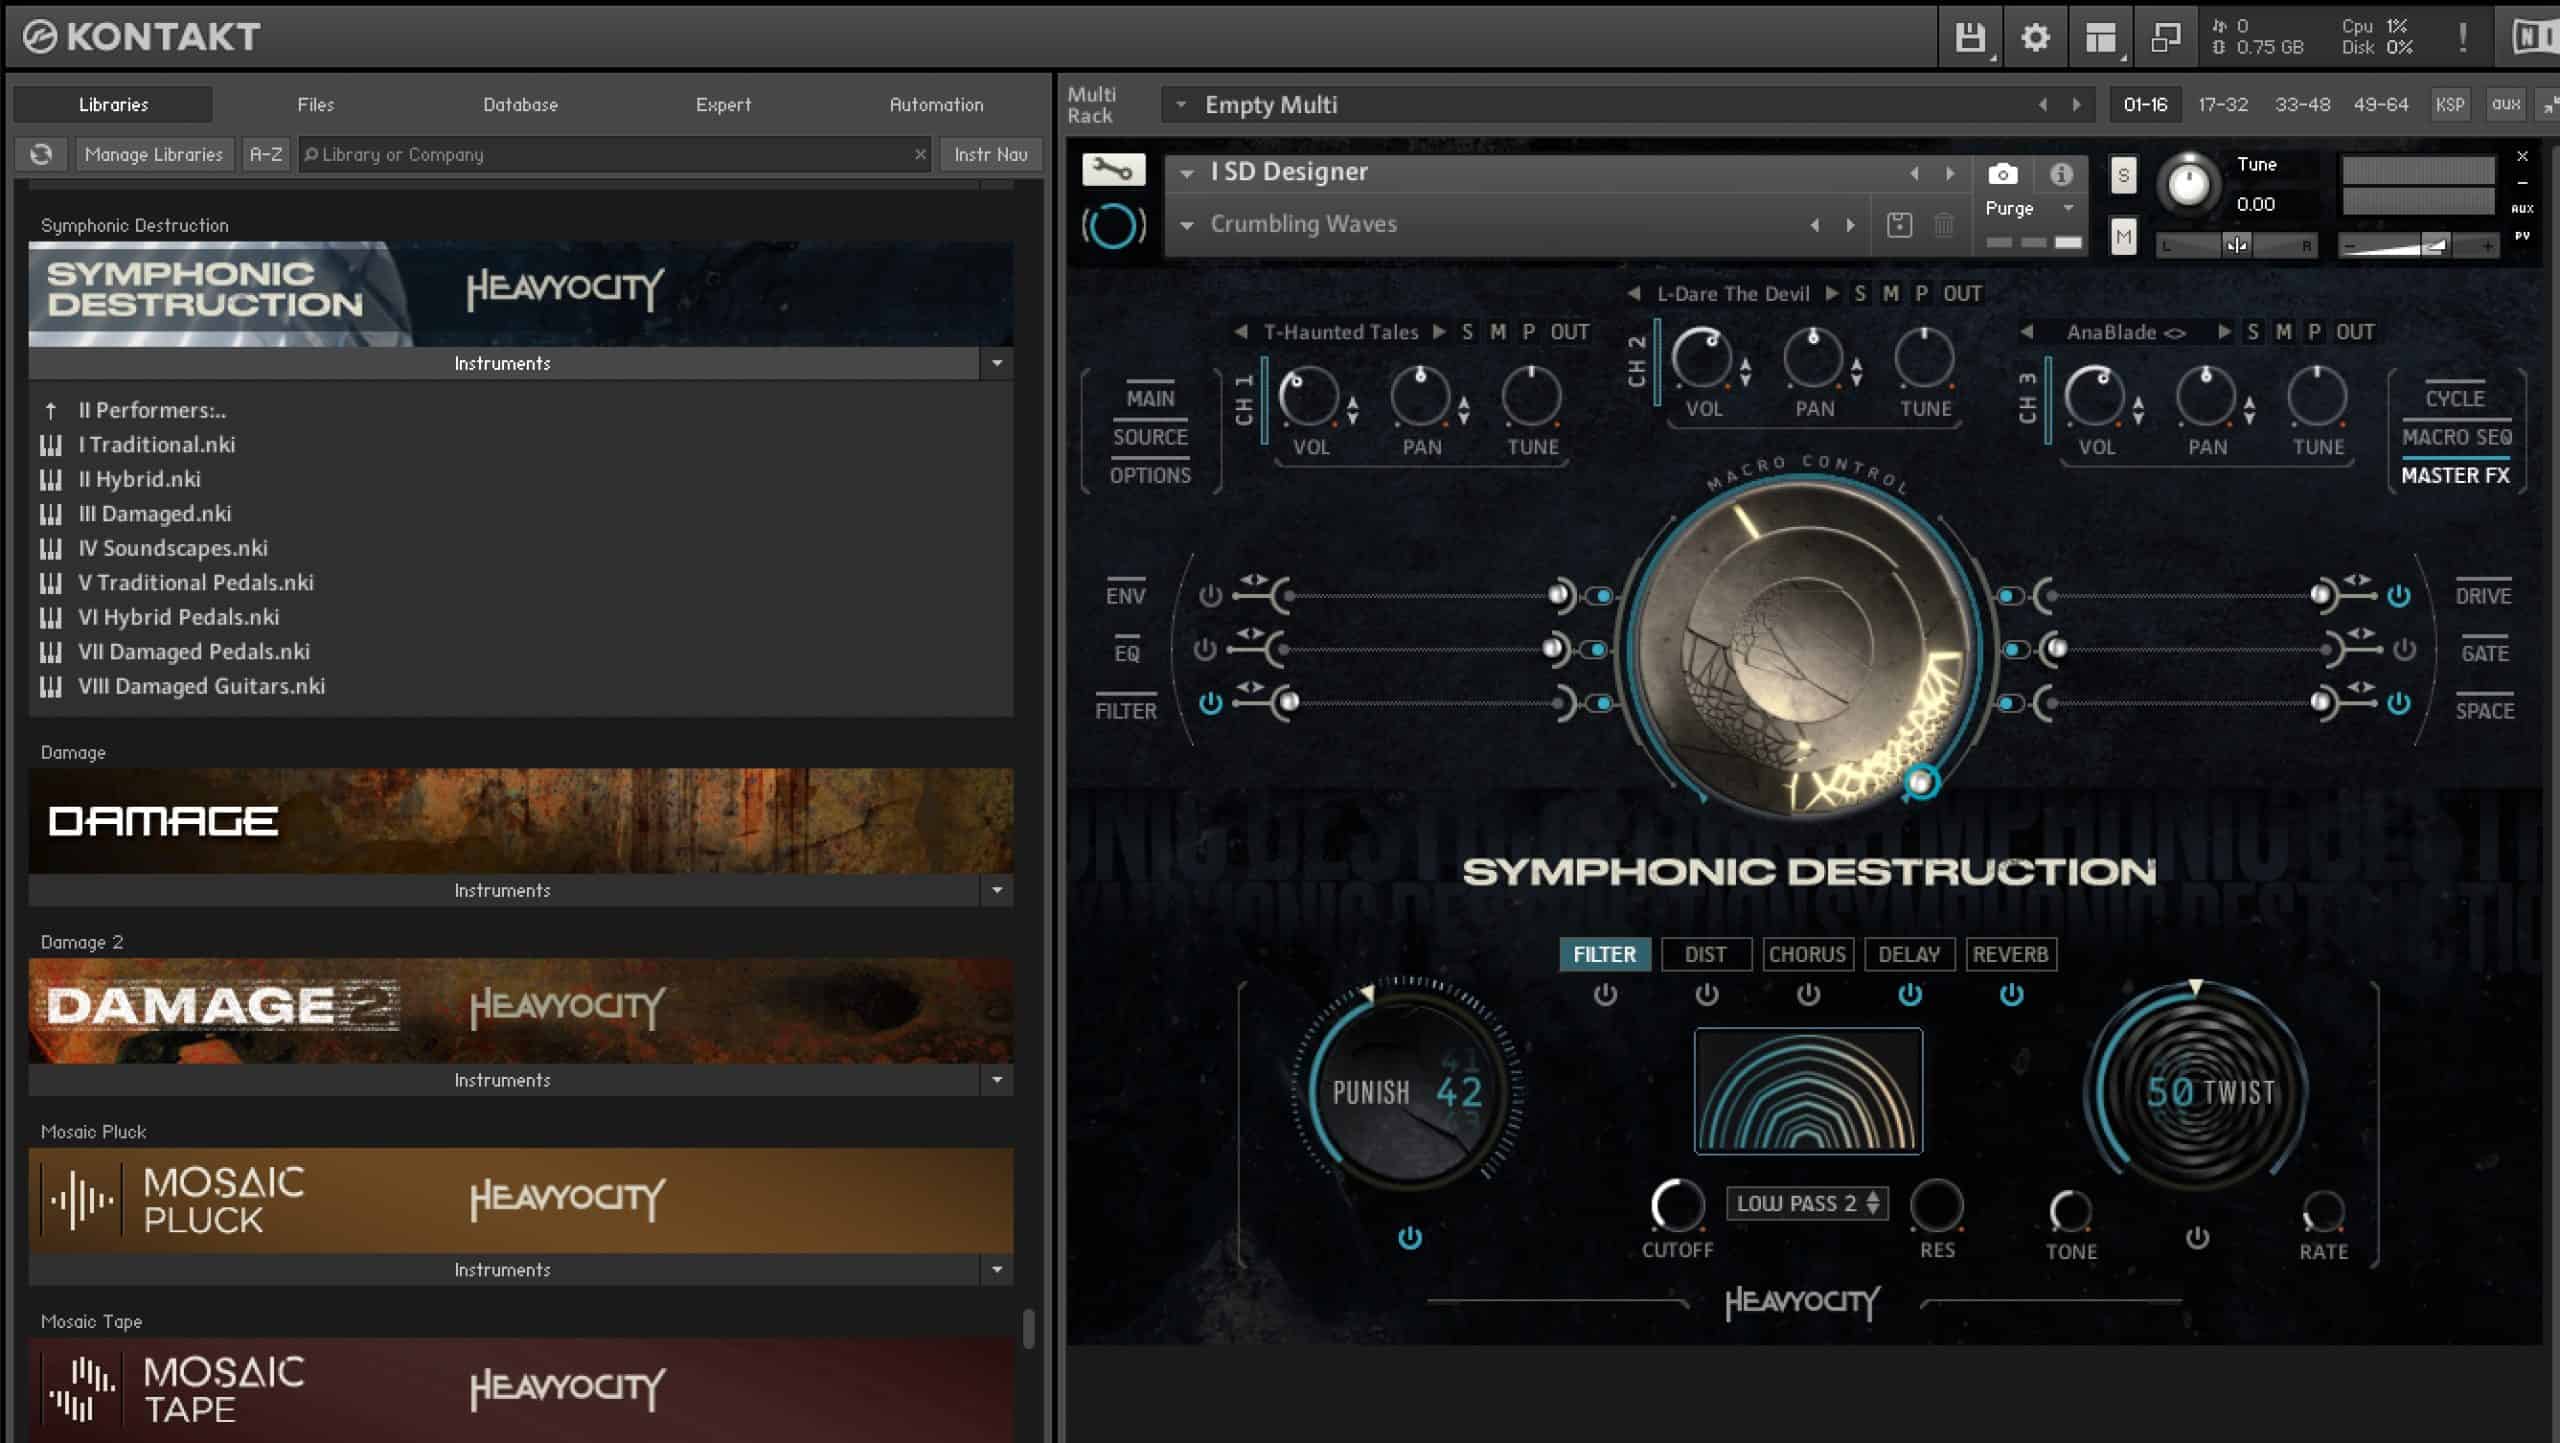Click the save floppy disk icon in header
Image resolution: width=2560 pixels, height=1443 pixels.
tap(1970, 38)
